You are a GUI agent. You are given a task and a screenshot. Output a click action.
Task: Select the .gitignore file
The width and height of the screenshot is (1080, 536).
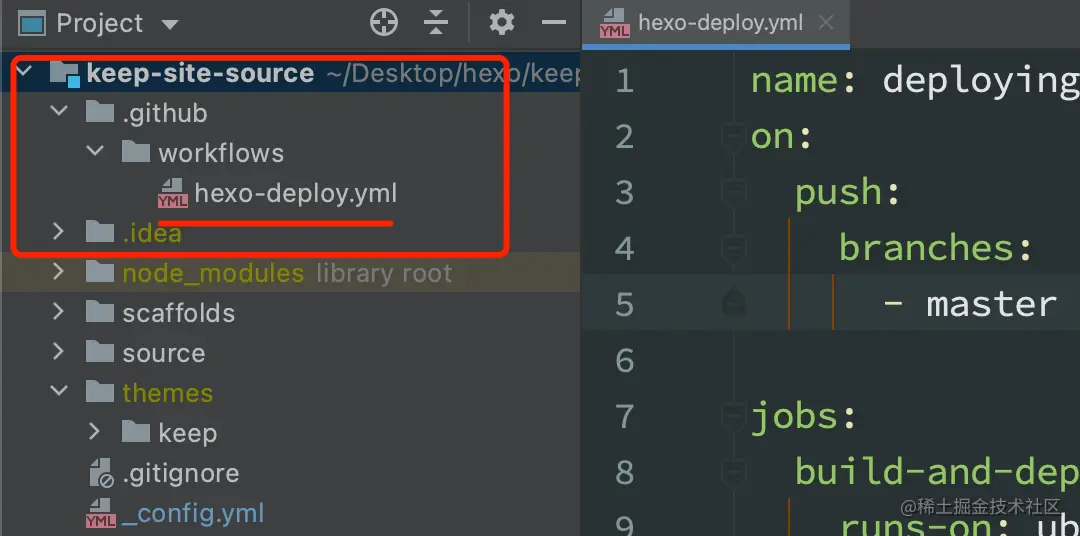[x=290, y=473]
